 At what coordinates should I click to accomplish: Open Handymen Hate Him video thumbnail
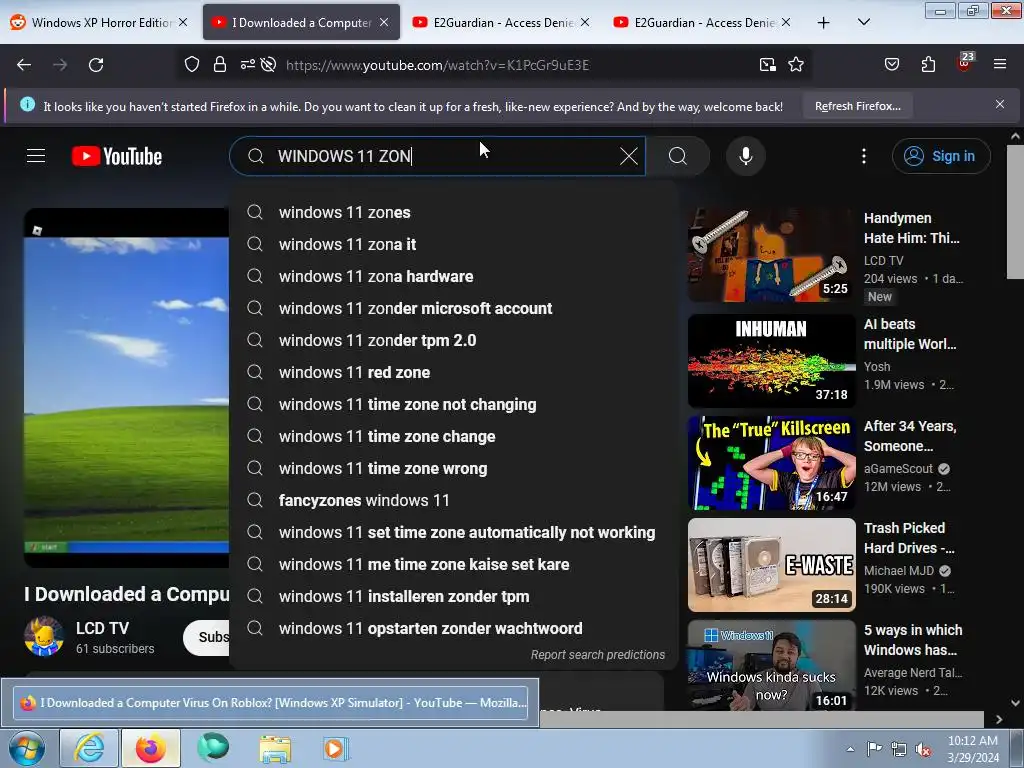[x=771, y=255]
